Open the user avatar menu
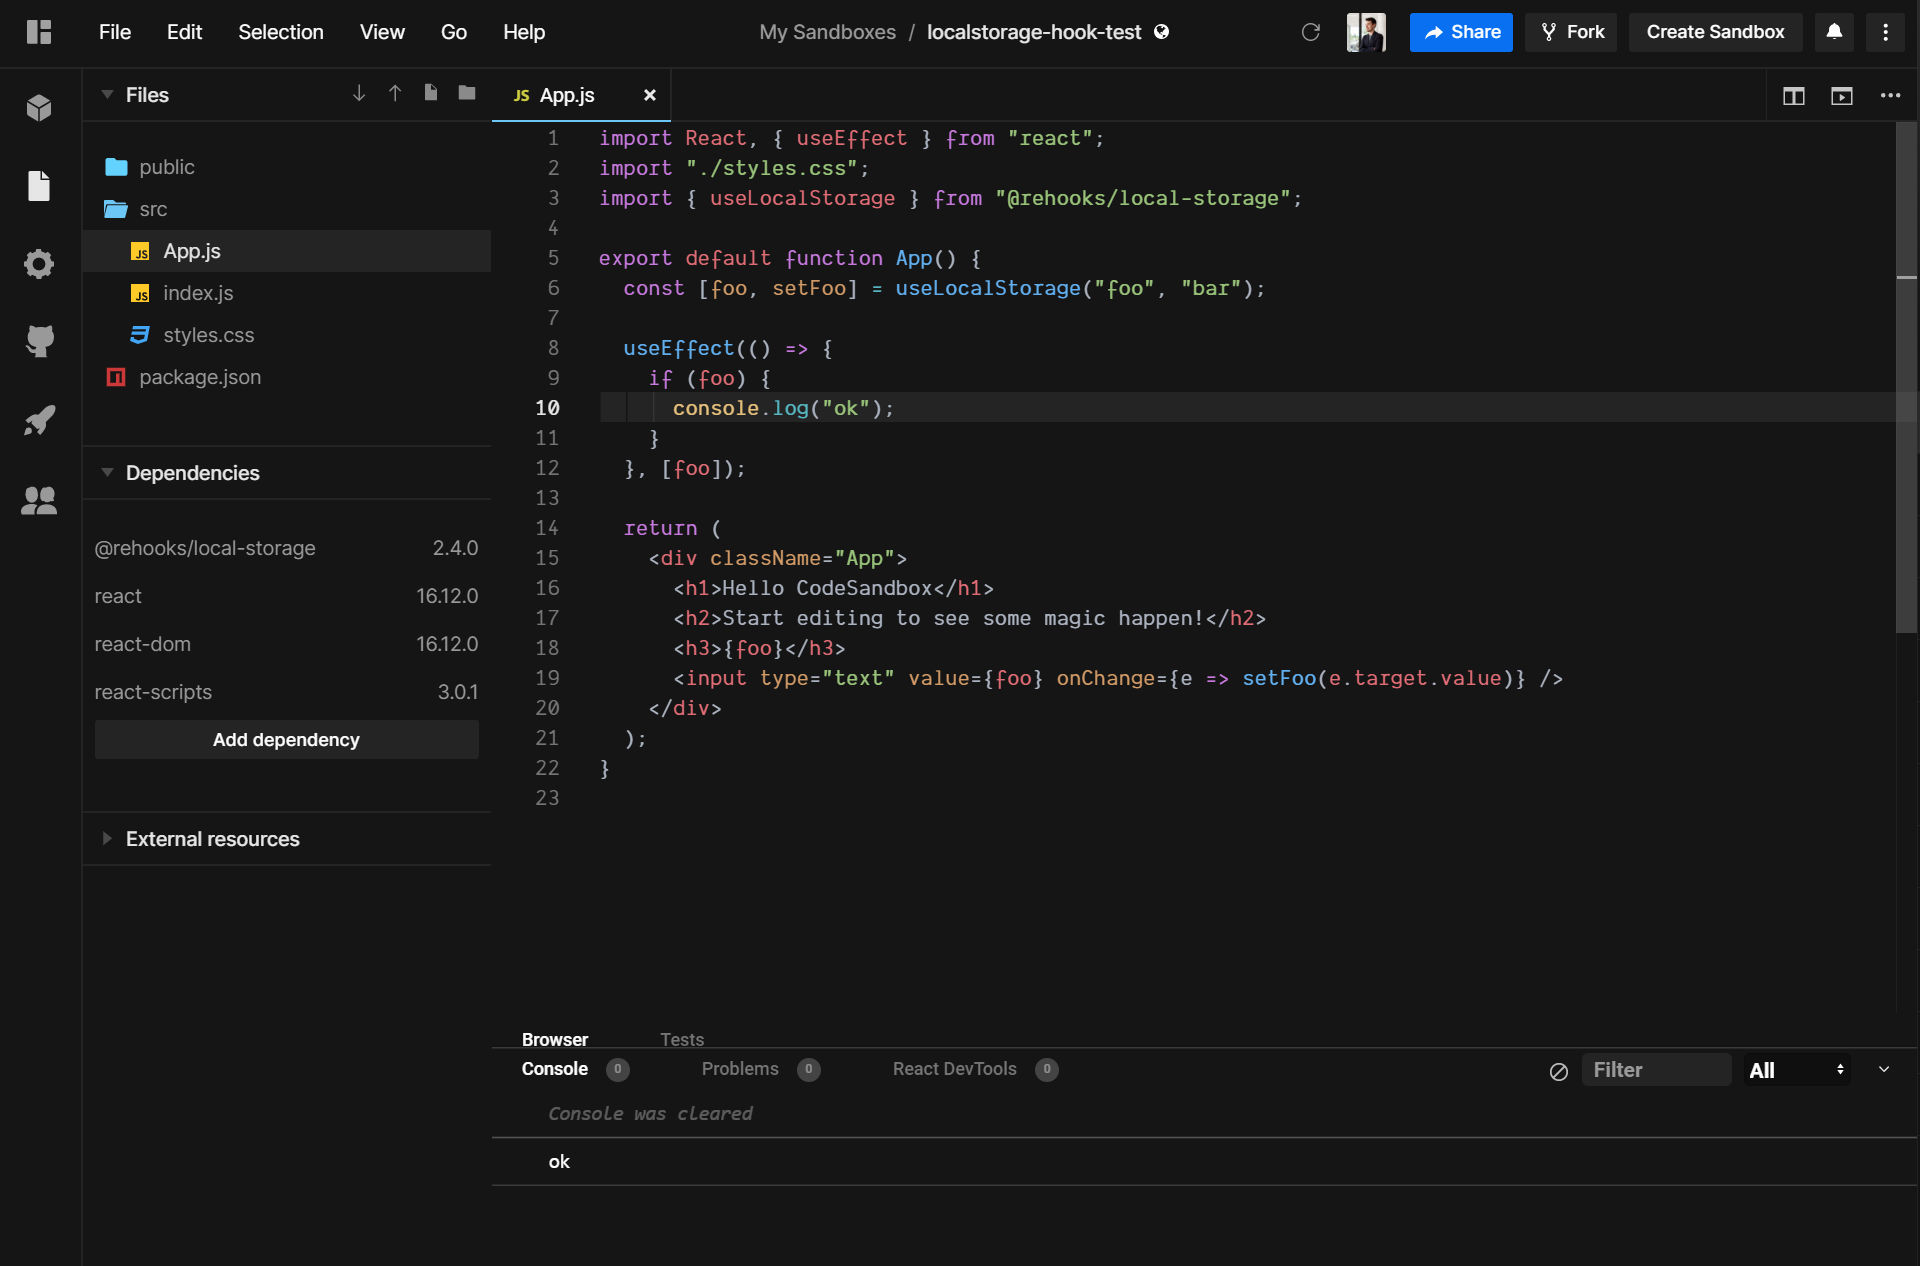 coord(1366,32)
